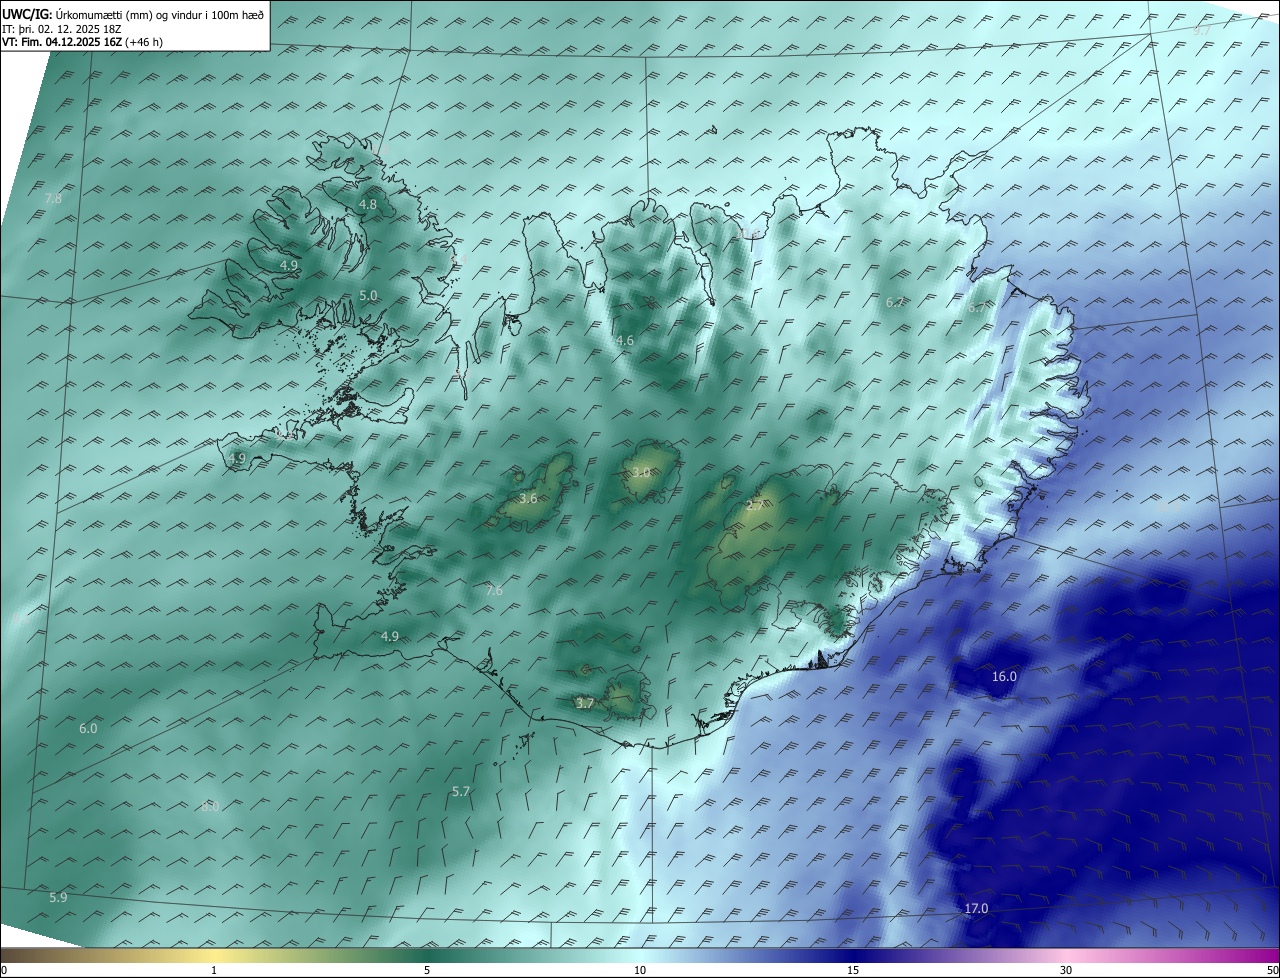Click the '50' tick on the colour scale

(1271, 970)
